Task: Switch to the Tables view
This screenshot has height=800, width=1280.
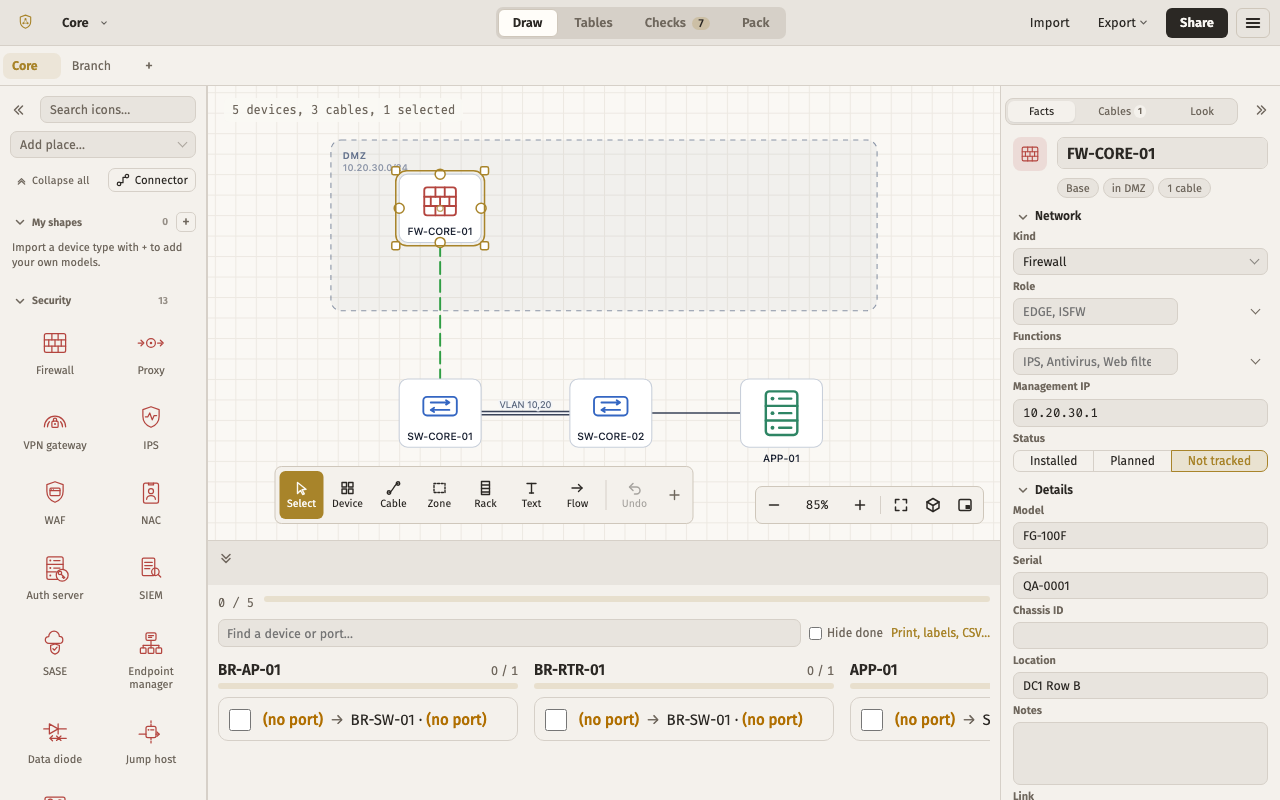Action: click(x=593, y=23)
